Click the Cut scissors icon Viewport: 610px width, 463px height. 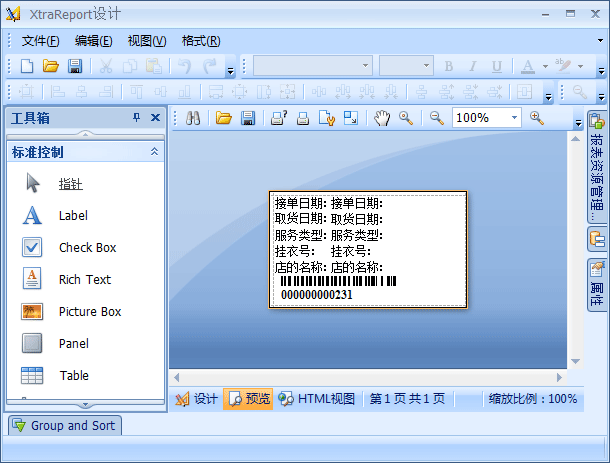105,66
